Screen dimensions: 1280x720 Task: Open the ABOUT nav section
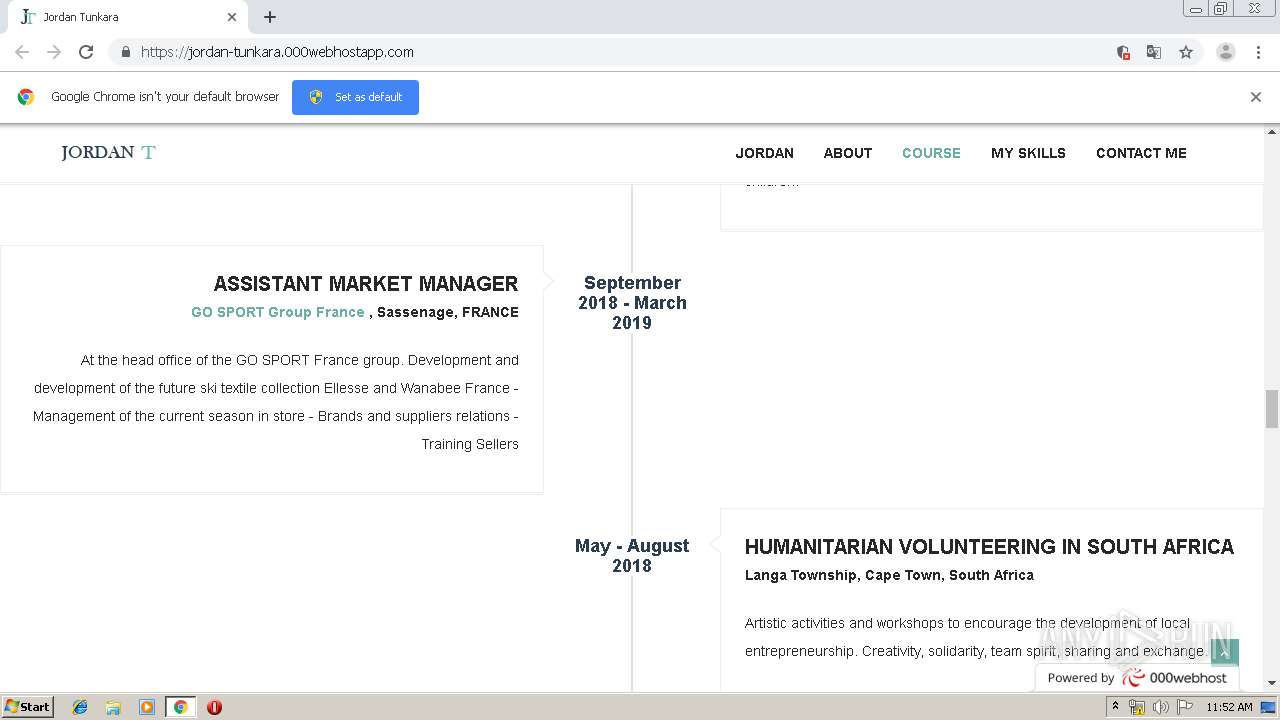click(848, 153)
